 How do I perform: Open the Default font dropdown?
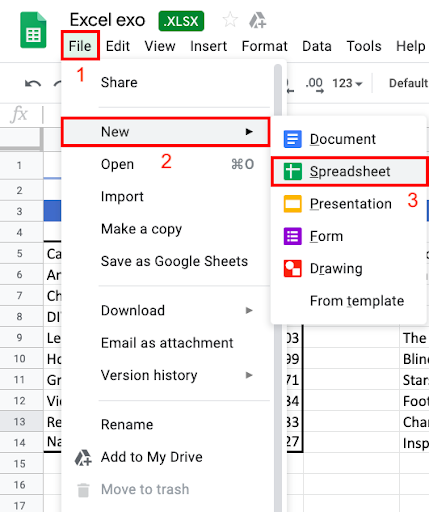click(x=408, y=83)
